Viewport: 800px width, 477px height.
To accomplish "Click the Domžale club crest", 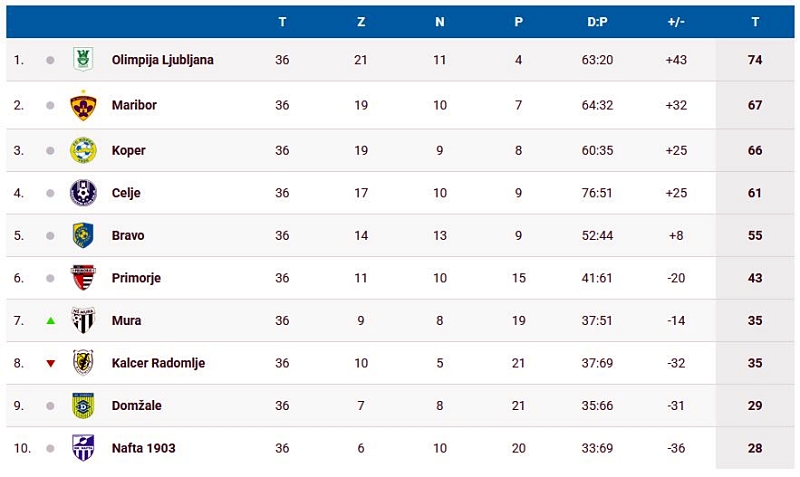I will pyautogui.click(x=83, y=406).
